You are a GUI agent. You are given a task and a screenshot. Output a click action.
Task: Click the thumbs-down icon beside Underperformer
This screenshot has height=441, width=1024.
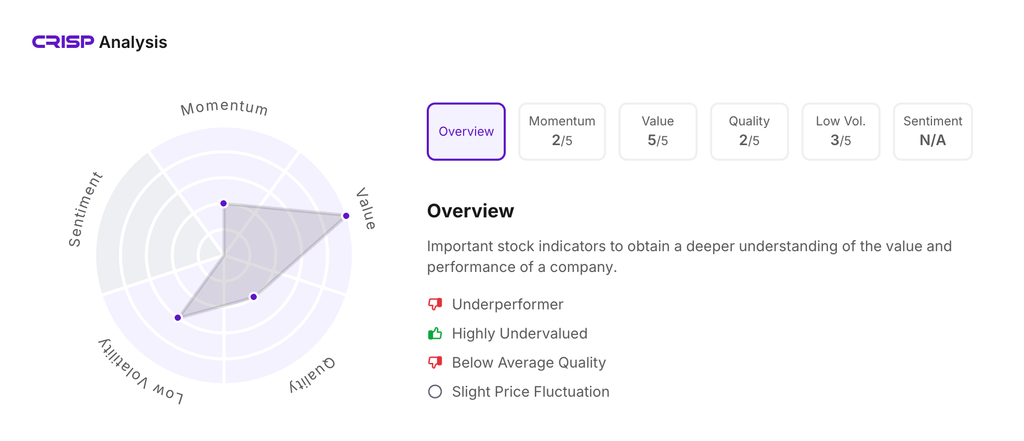tap(435, 304)
